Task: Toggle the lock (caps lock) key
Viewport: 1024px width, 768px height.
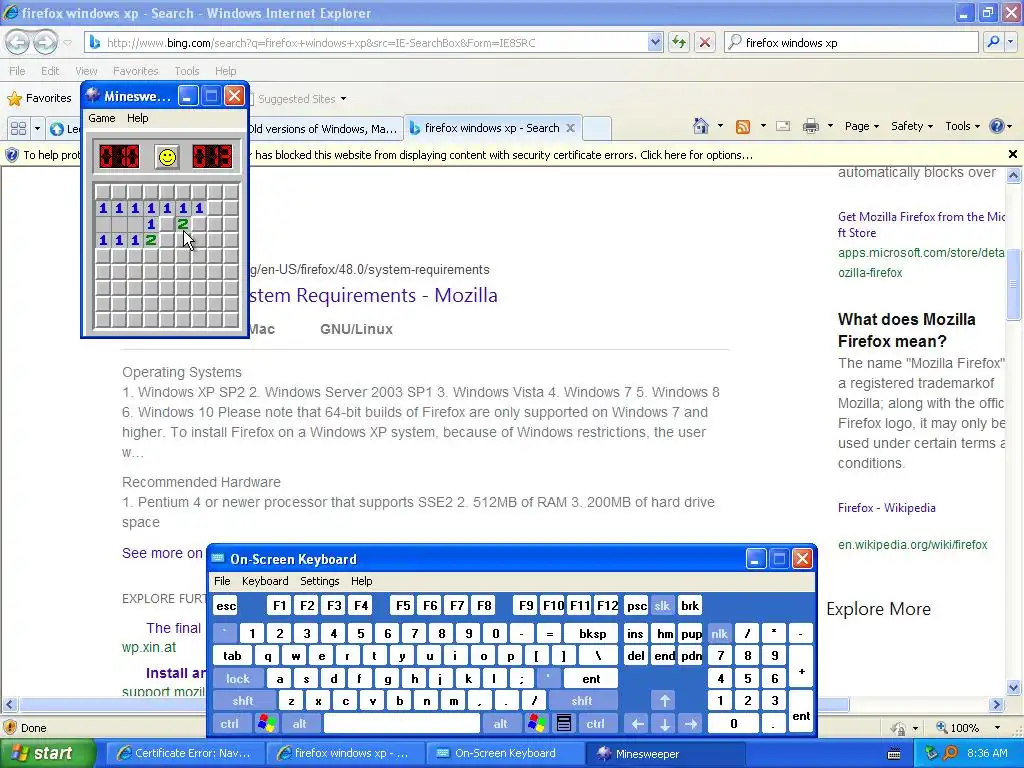Action: (238, 679)
